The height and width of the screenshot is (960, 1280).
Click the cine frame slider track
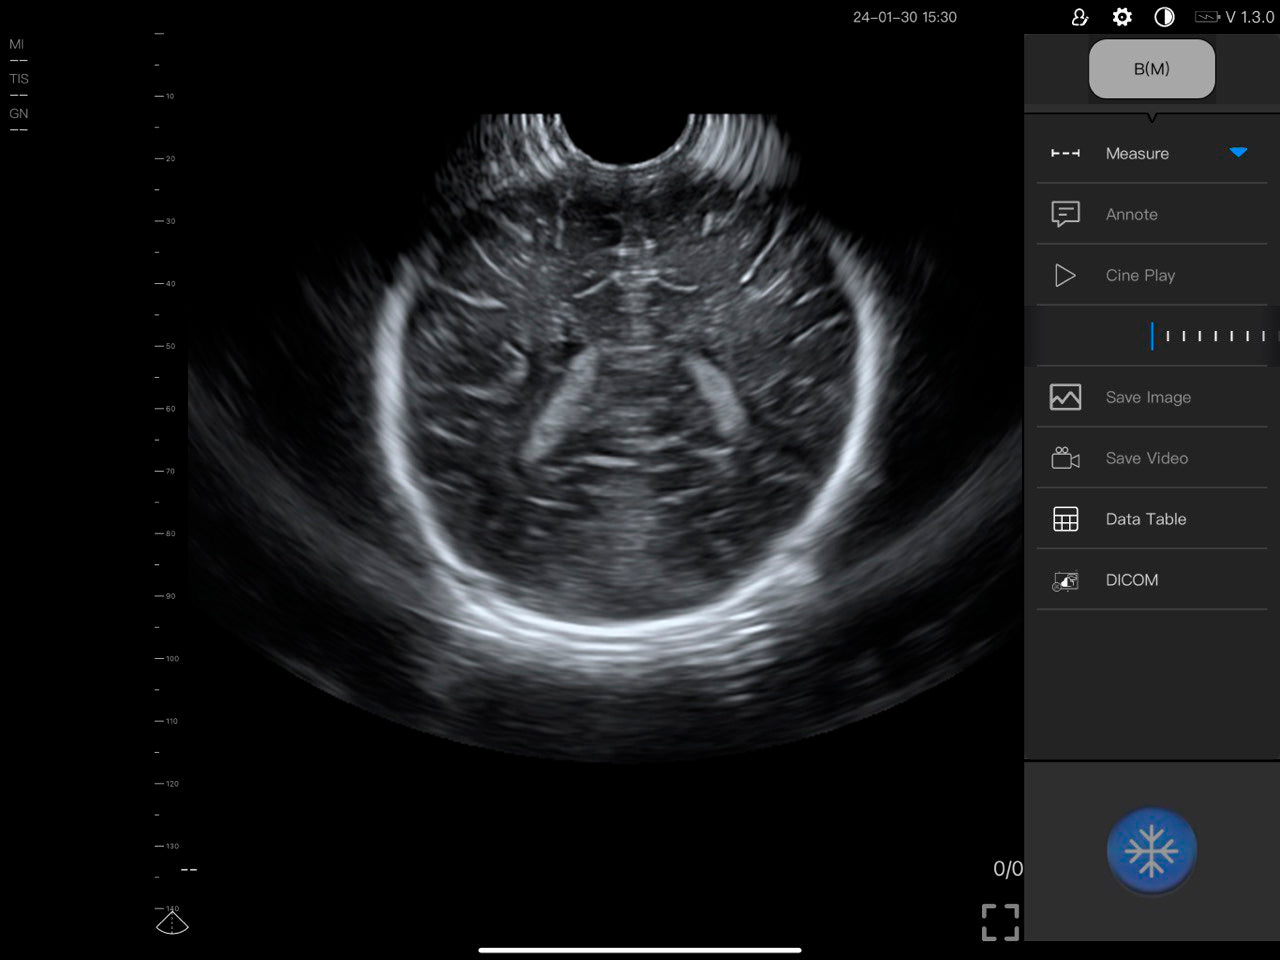(x=1210, y=336)
